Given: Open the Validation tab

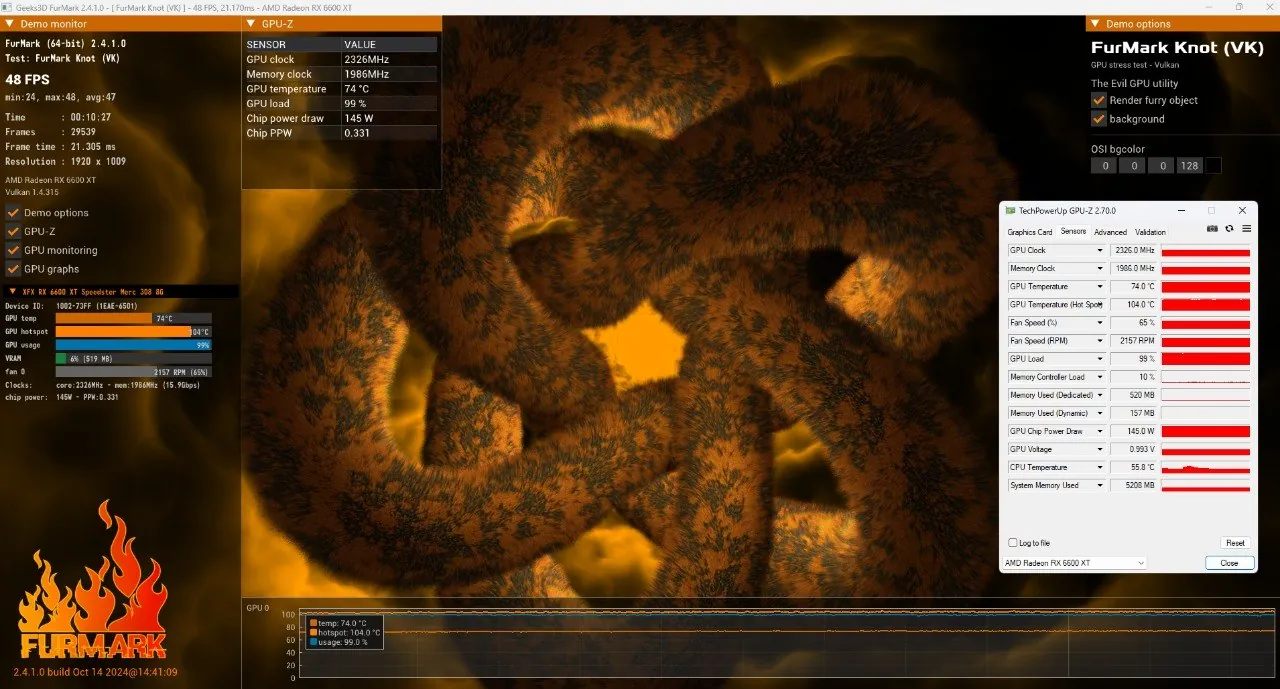Looking at the screenshot, I should [1150, 232].
